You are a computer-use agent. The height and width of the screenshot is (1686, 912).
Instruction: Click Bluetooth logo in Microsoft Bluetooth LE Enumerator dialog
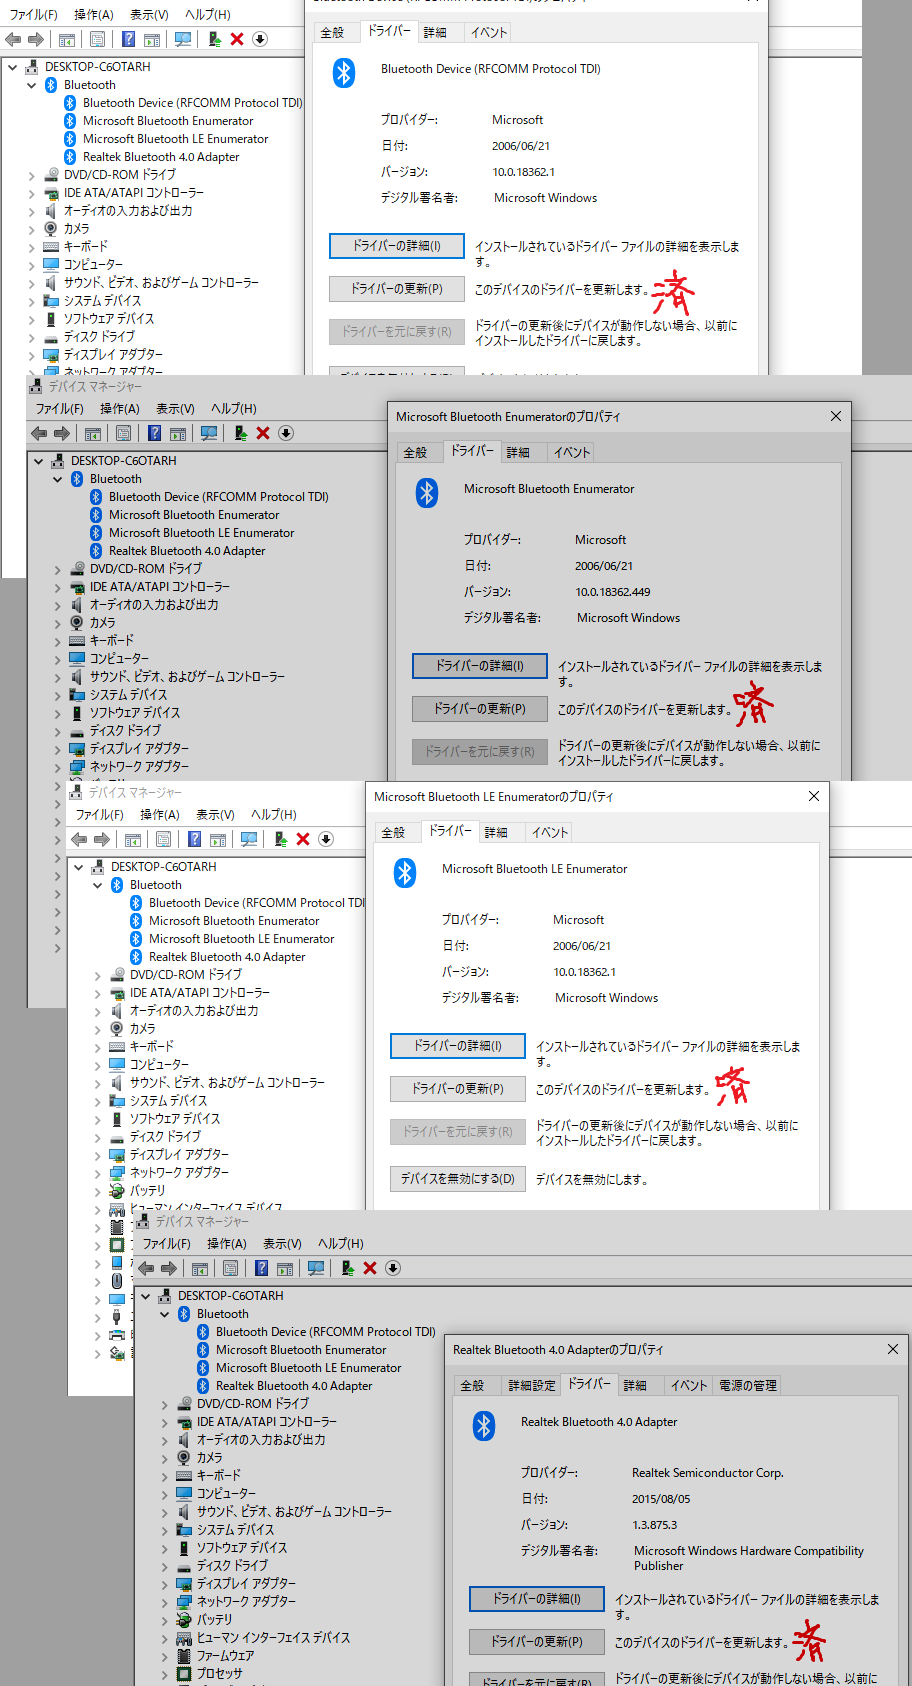405,872
